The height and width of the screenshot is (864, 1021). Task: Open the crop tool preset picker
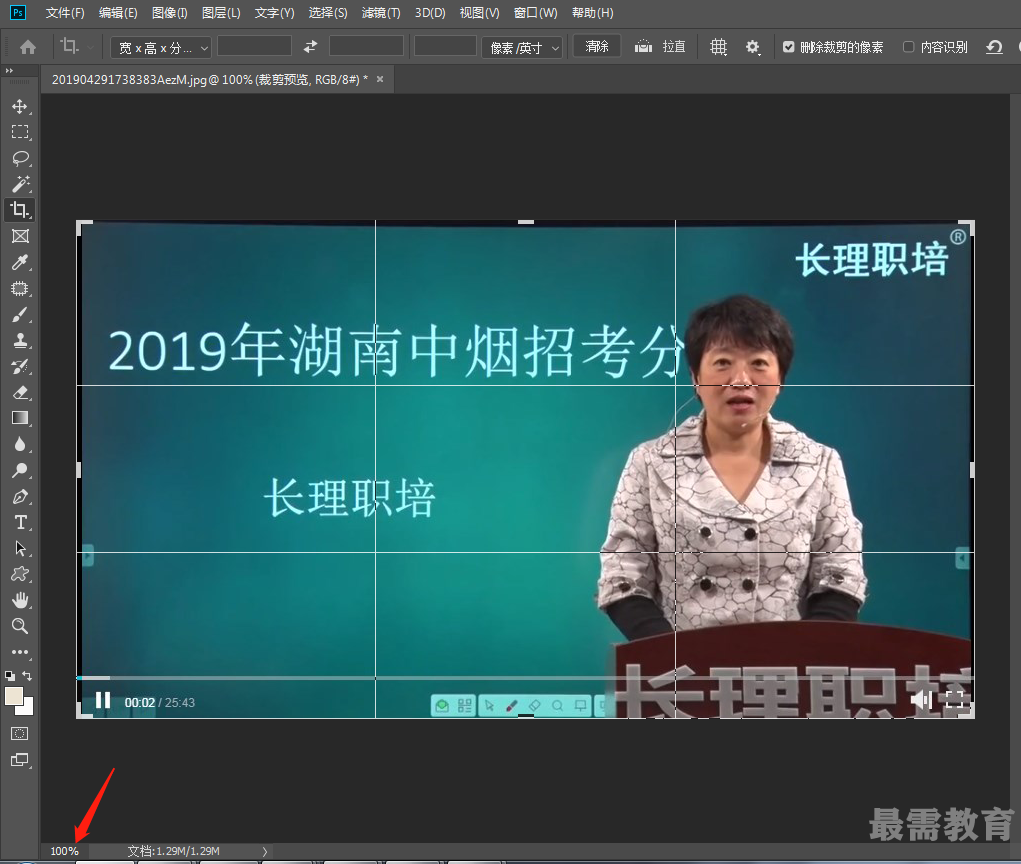(77, 47)
